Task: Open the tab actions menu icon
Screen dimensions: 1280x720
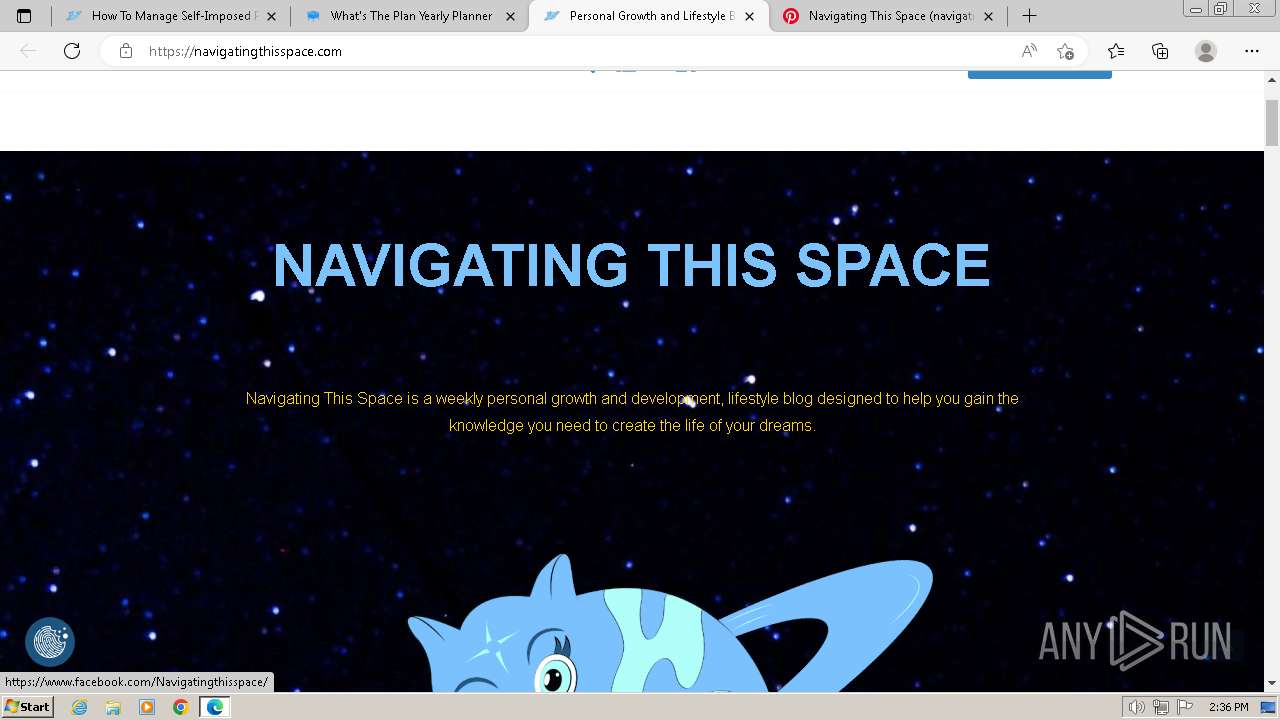Action: [x=24, y=16]
